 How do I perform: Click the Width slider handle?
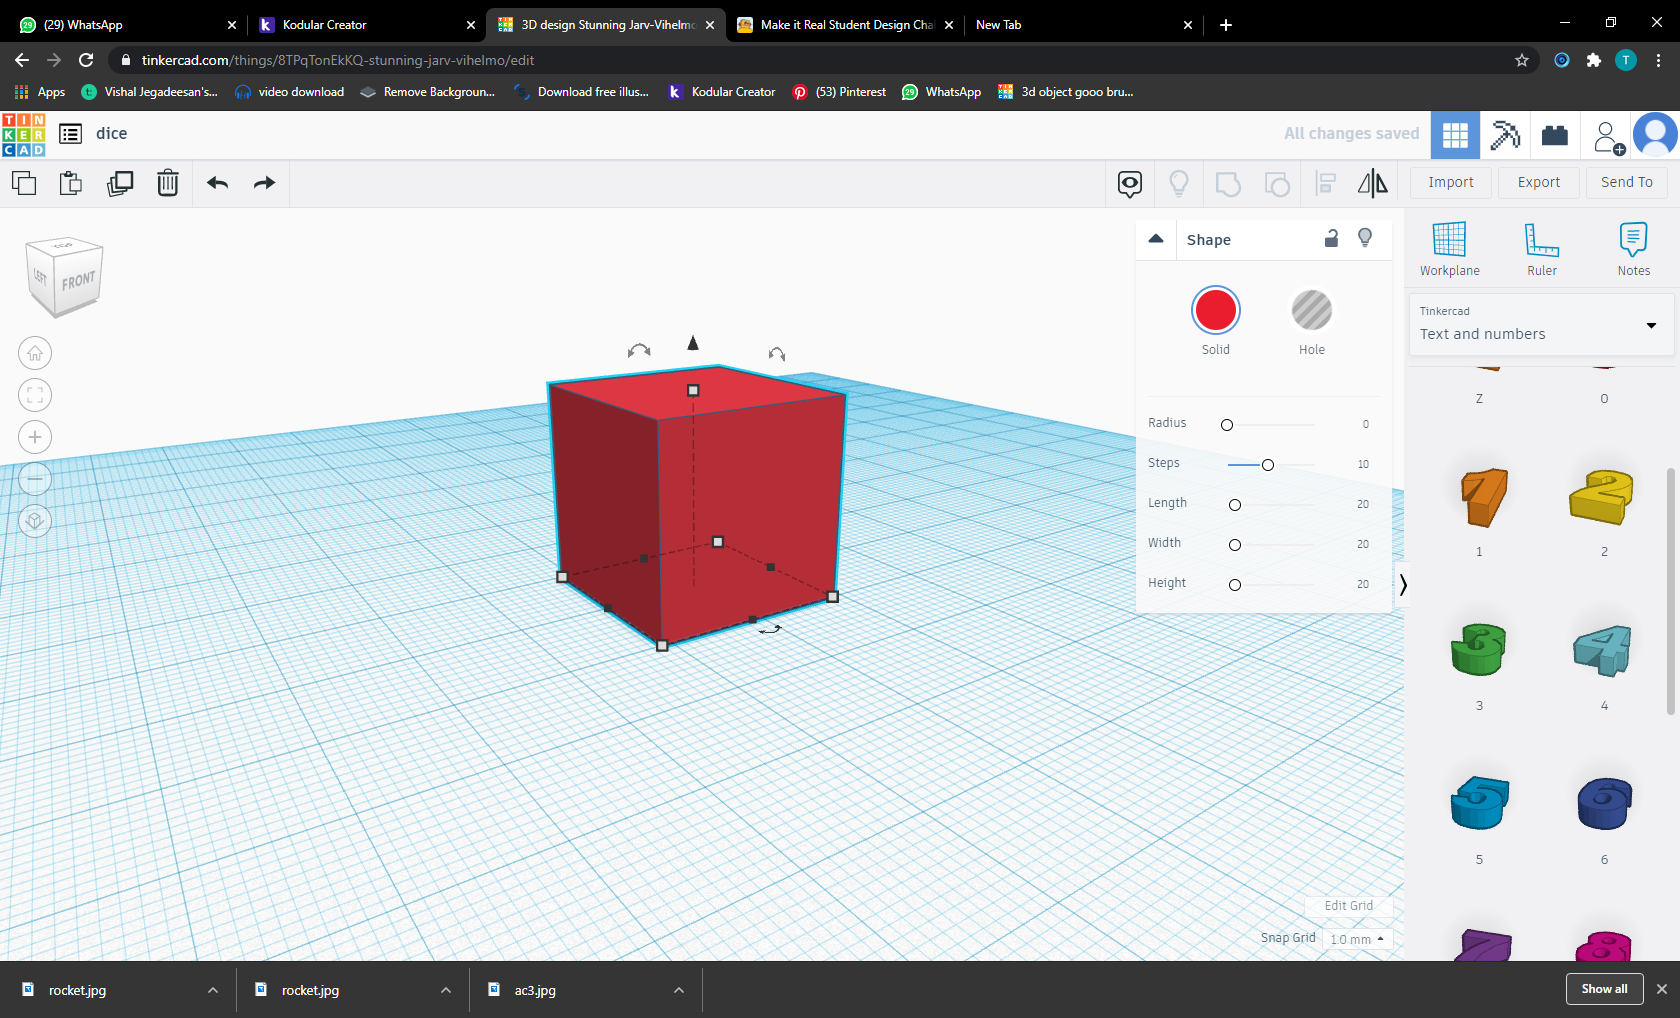tap(1235, 545)
